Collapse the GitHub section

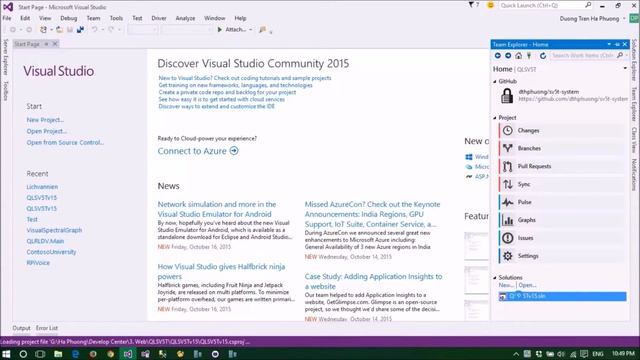pyautogui.click(x=495, y=82)
